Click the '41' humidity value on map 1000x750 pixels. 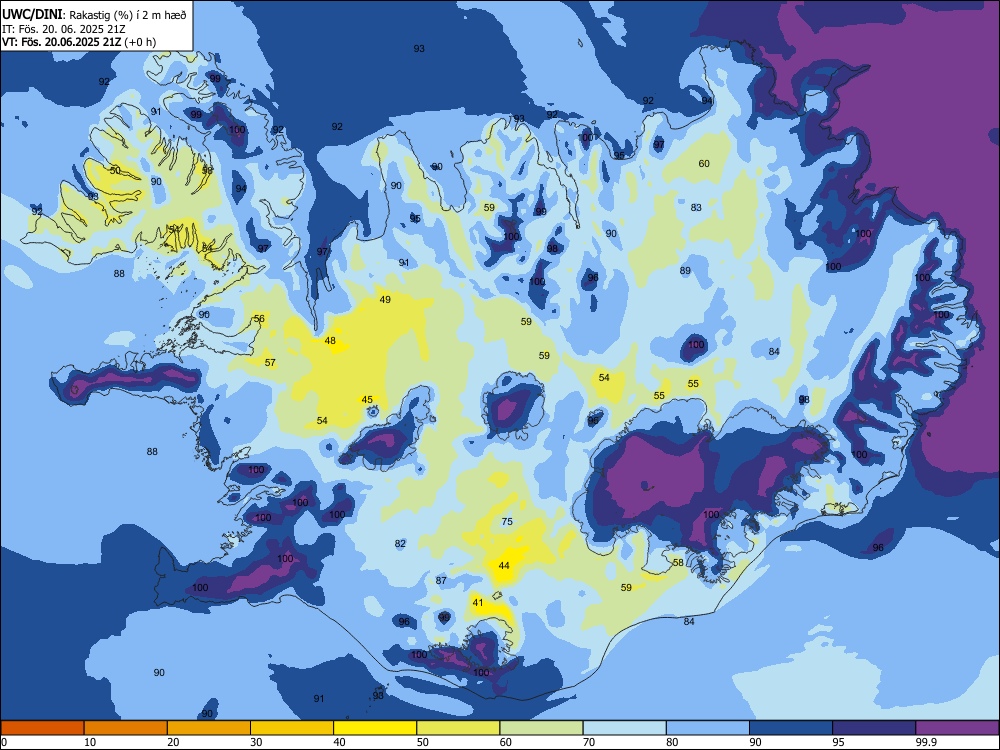(x=478, y=603)
